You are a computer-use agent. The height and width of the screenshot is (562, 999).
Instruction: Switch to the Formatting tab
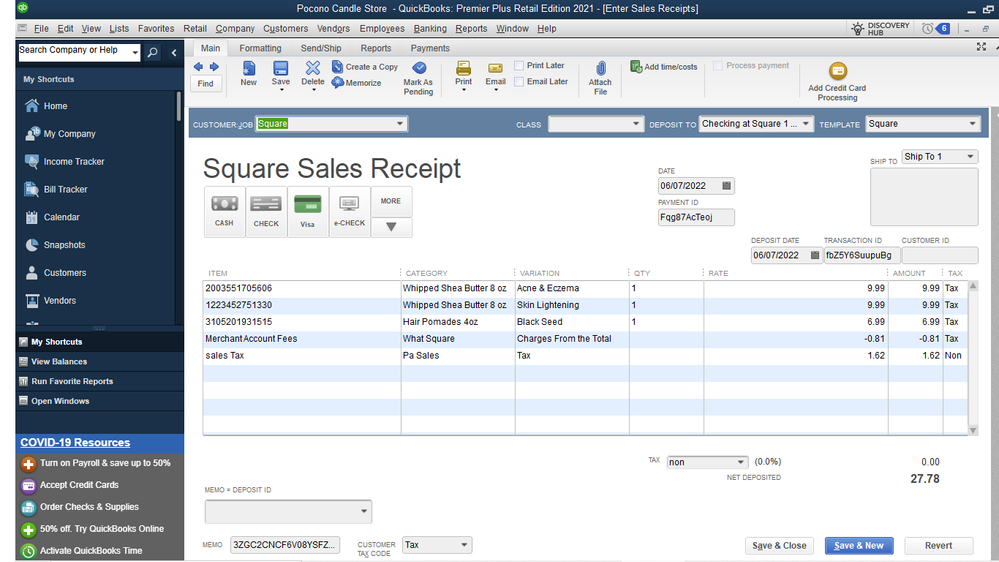point(260,48)
